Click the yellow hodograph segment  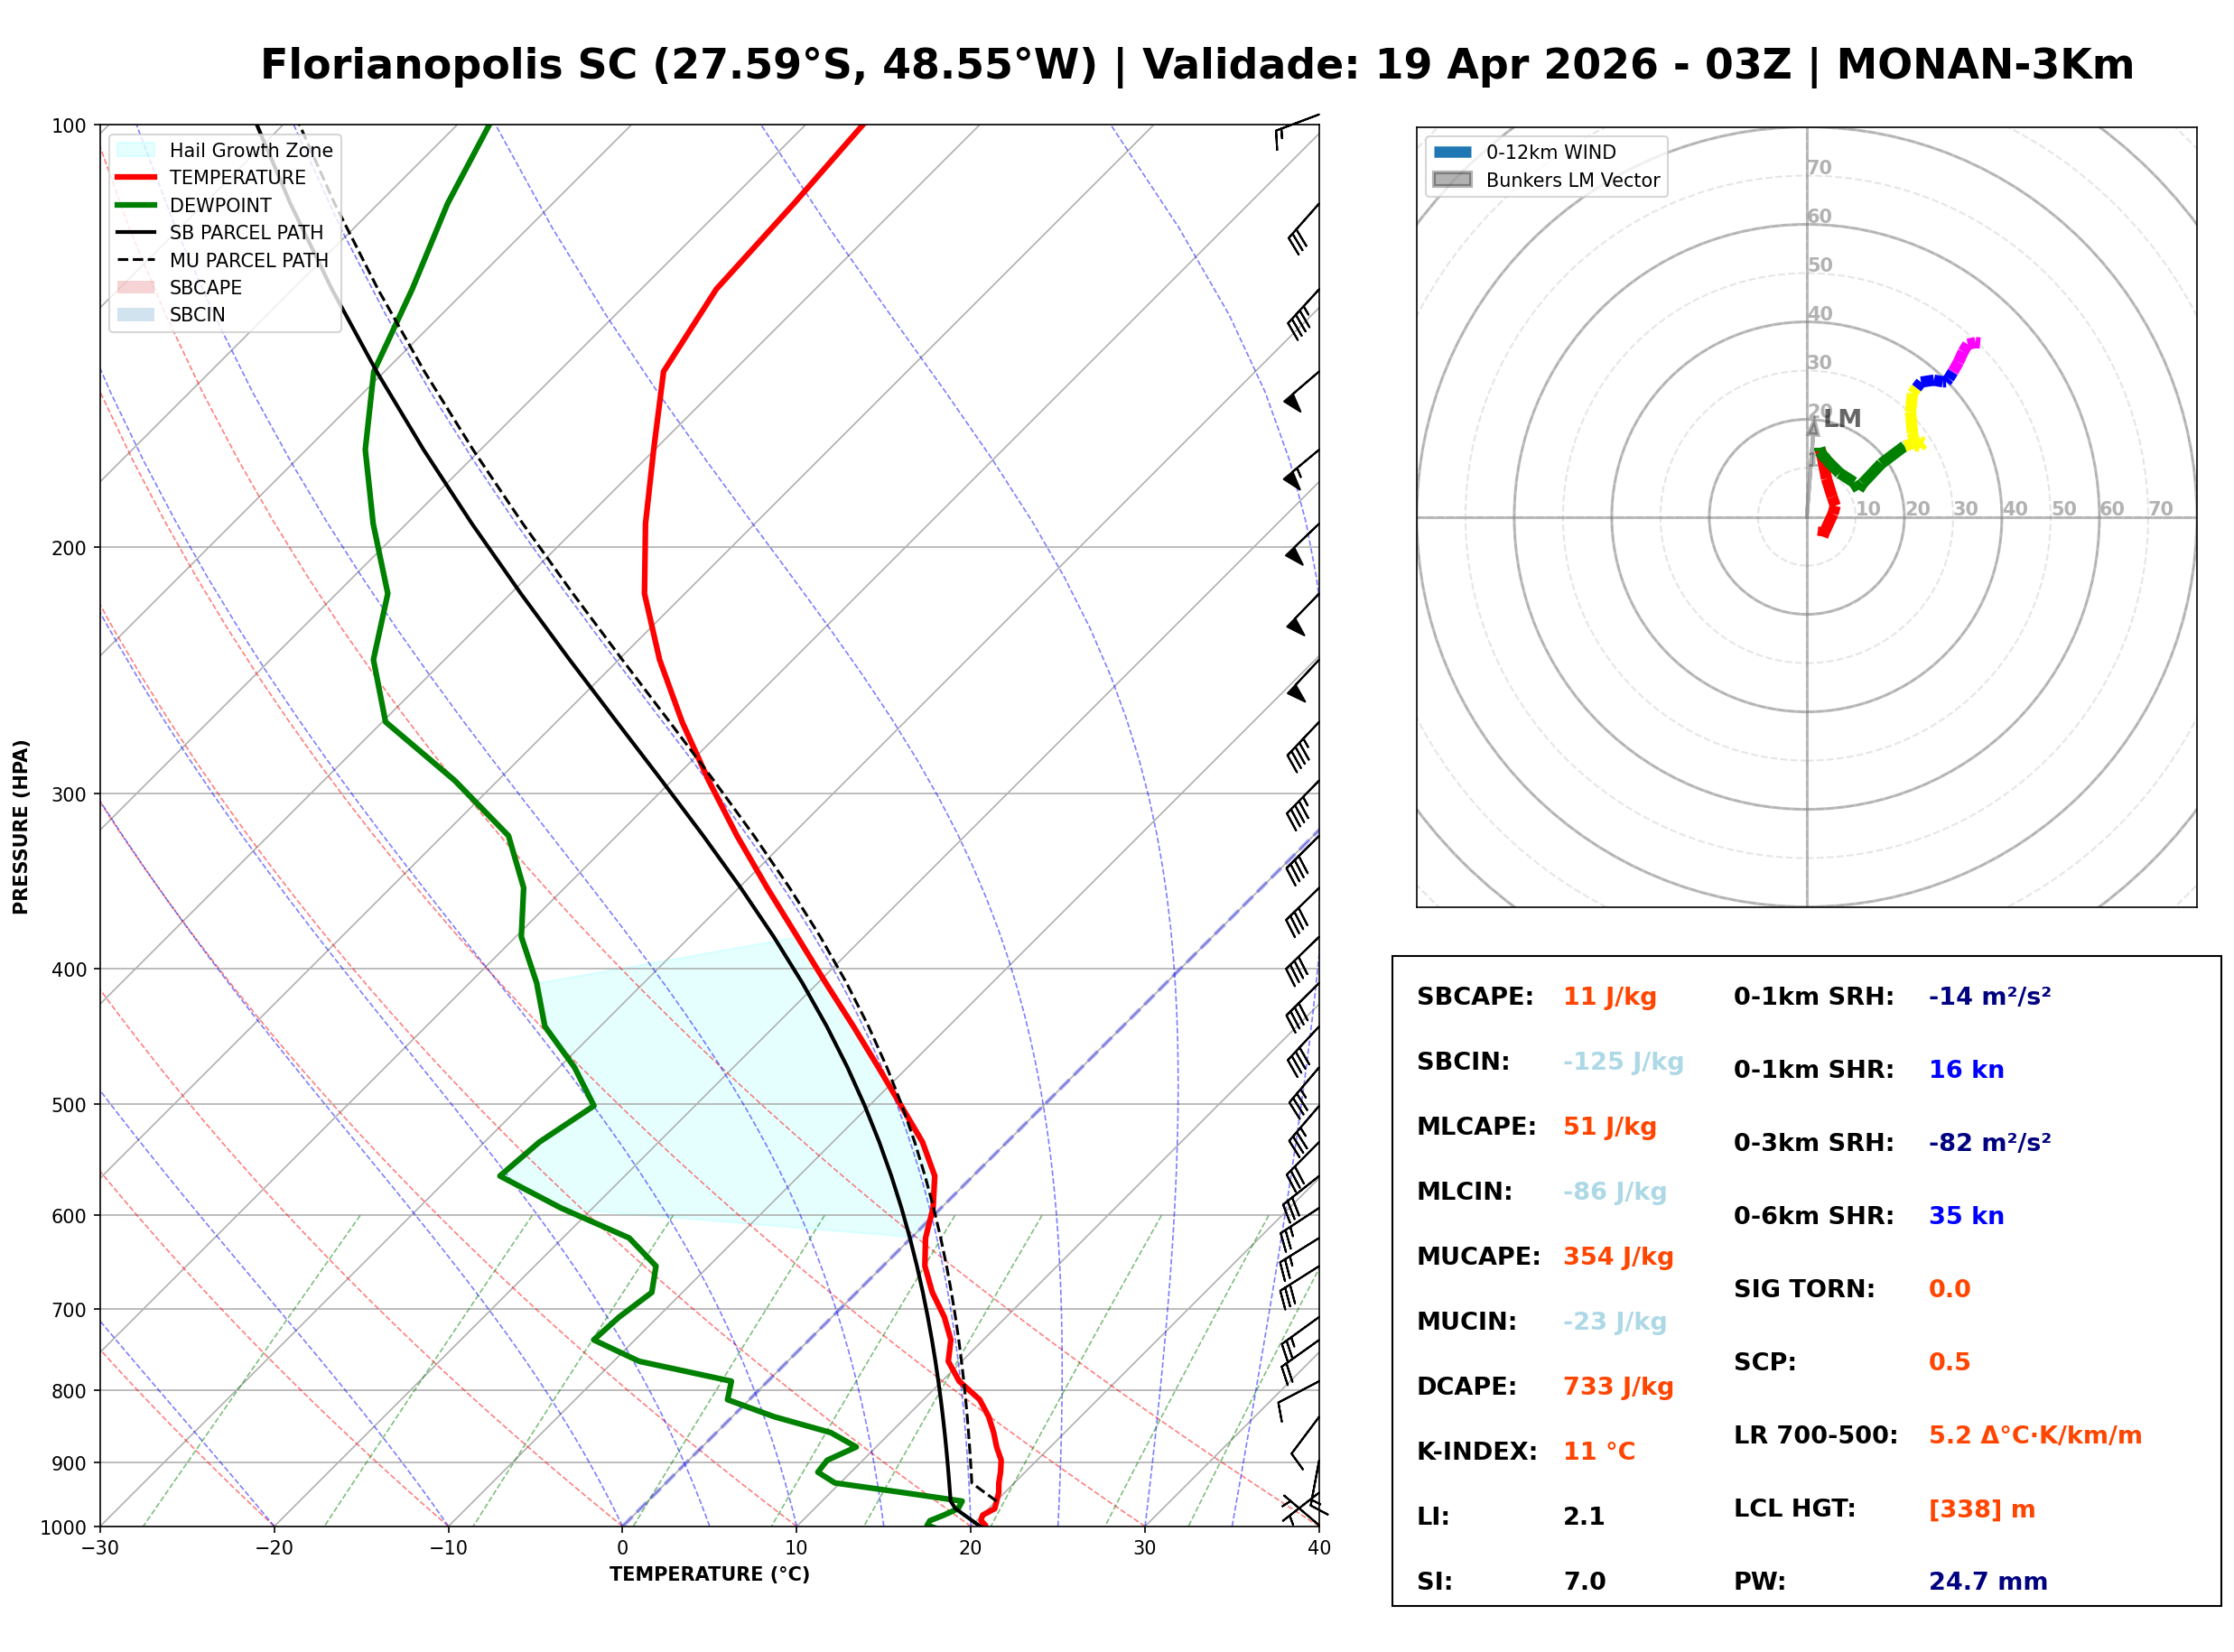tap(1911, 418)
